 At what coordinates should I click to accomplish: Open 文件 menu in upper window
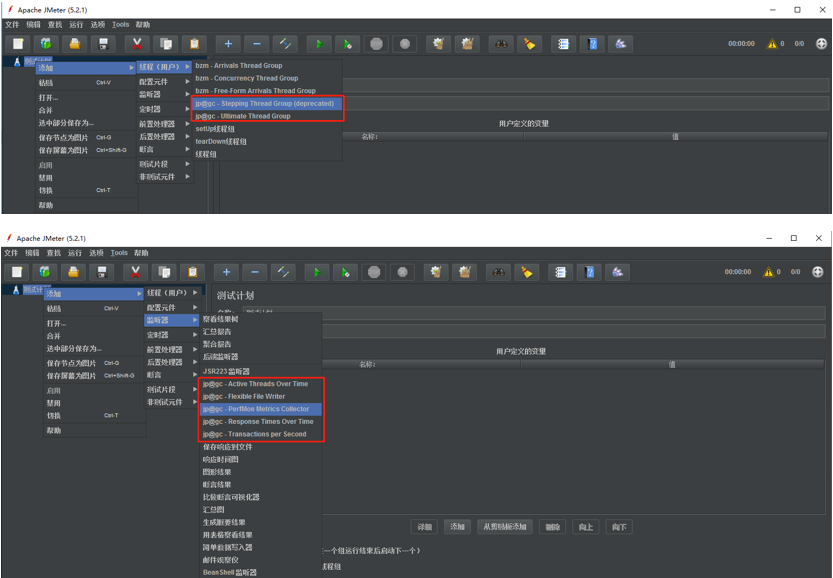point(12,24)
